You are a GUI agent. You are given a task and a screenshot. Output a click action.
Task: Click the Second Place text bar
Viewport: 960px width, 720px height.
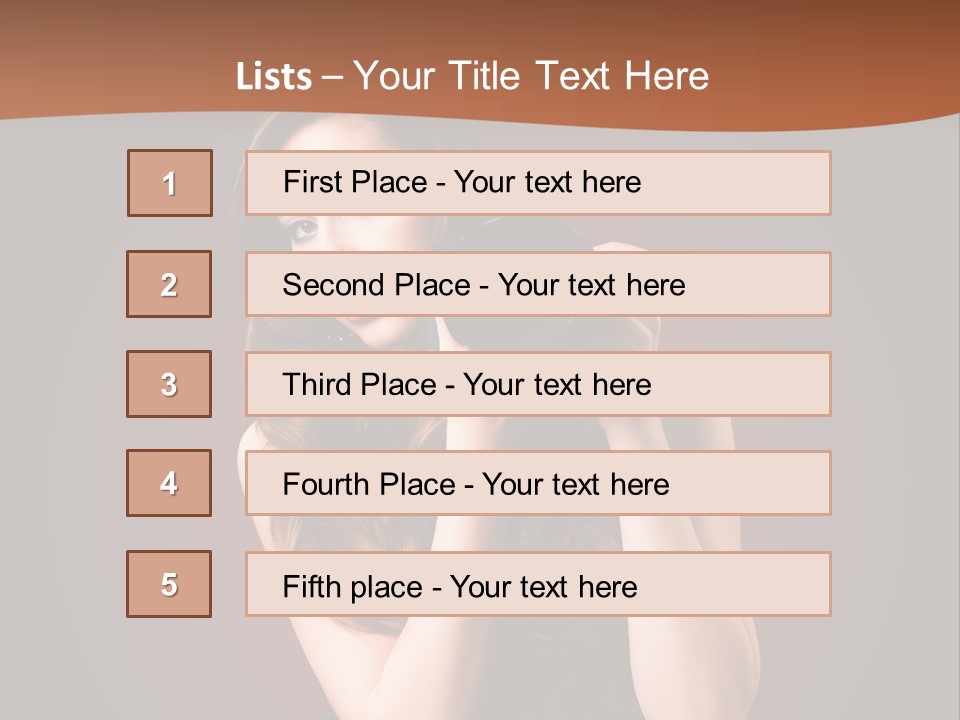[538, 284]
